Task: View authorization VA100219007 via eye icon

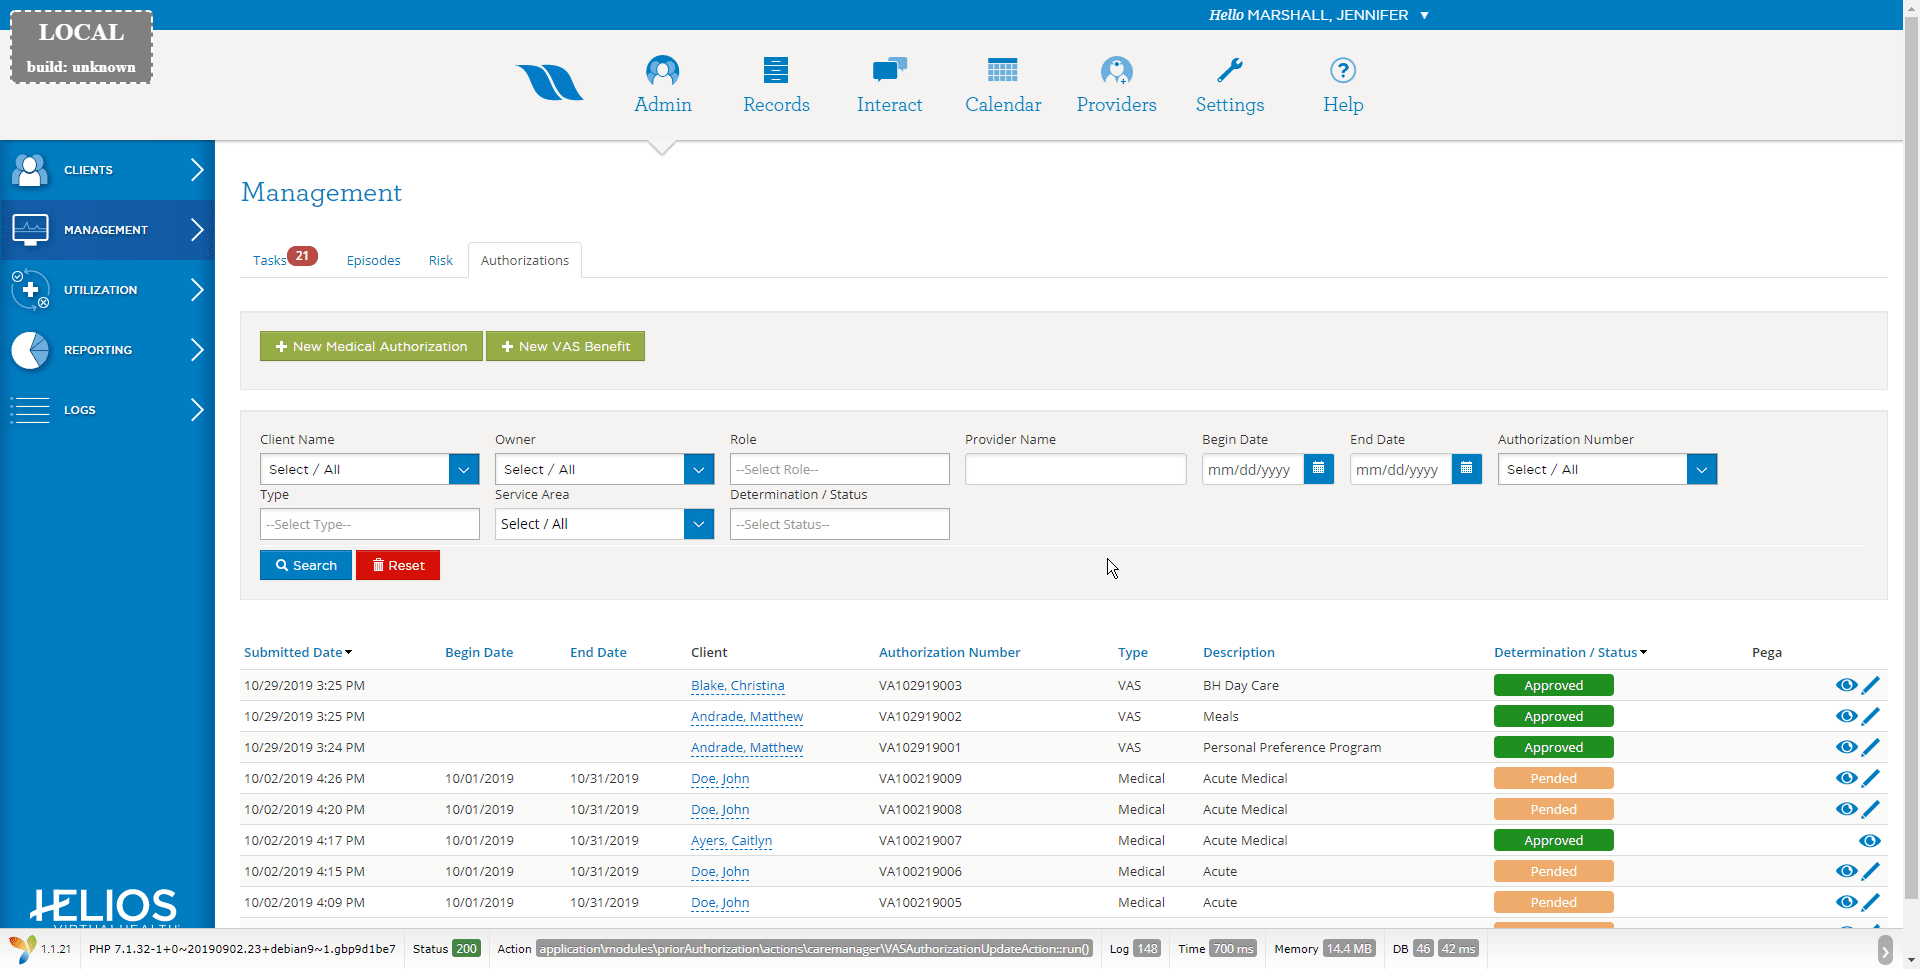Action: click(x=1869, y=840)
